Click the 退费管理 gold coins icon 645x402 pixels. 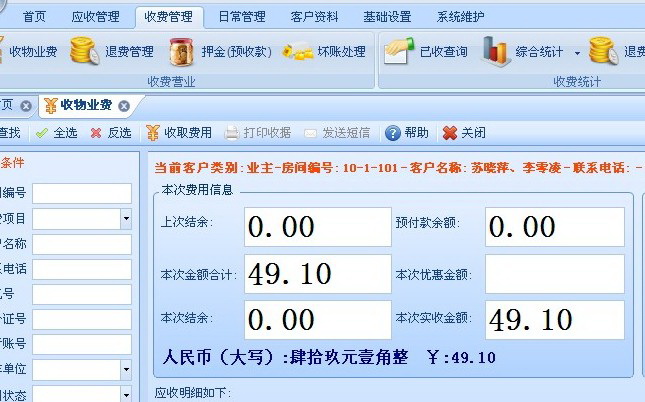[84, 51]
